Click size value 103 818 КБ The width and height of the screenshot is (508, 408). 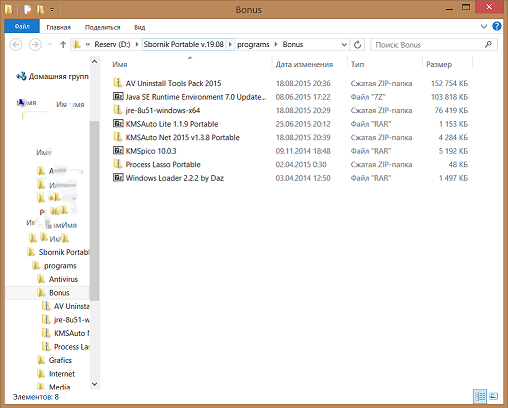coord(449,97)
